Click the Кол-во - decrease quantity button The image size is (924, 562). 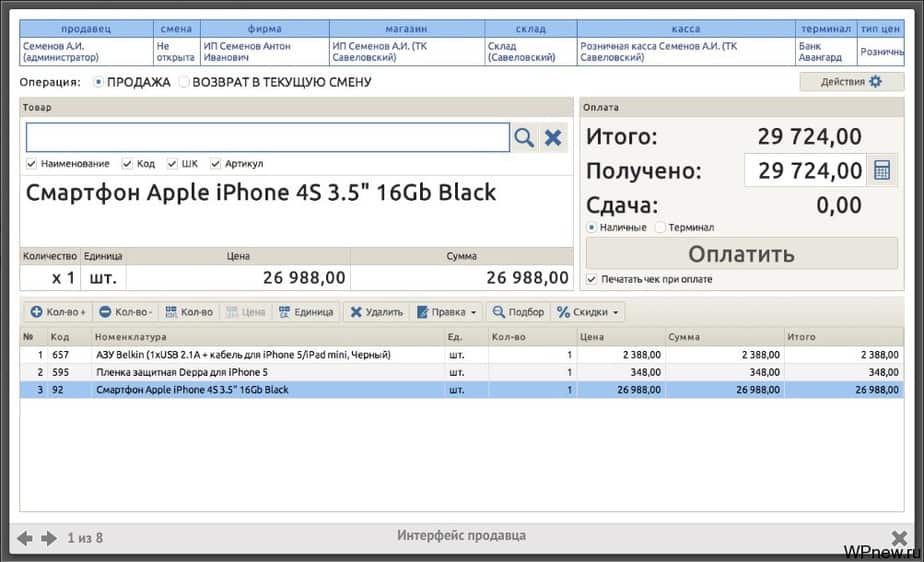(x=126, y=312)
